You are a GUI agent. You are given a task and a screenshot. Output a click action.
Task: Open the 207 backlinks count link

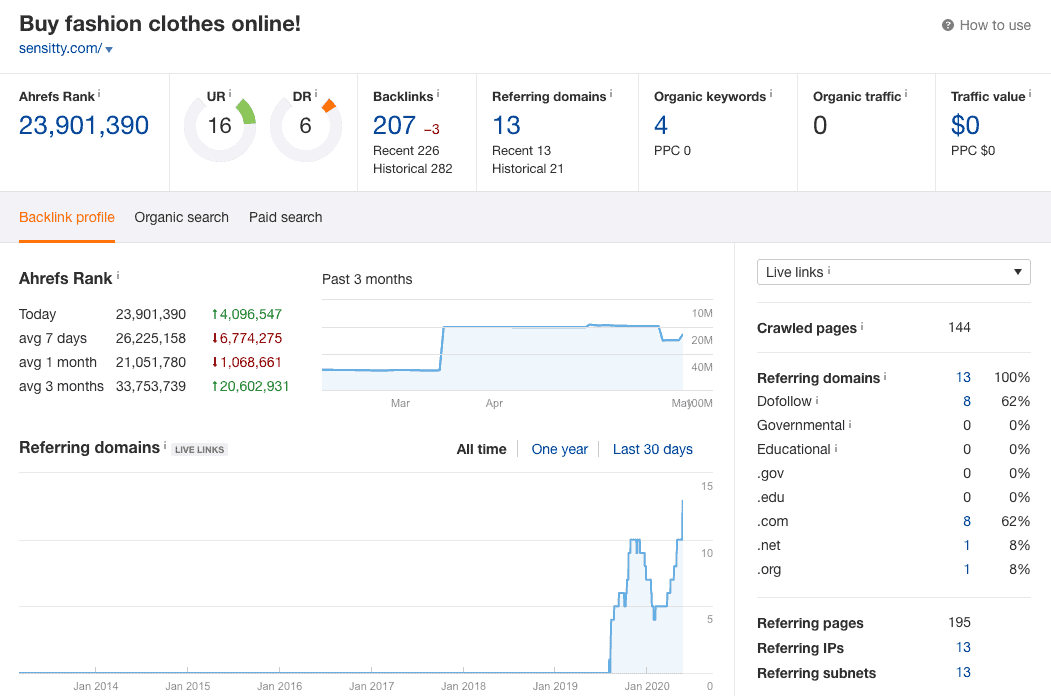(x=394, y=125)
